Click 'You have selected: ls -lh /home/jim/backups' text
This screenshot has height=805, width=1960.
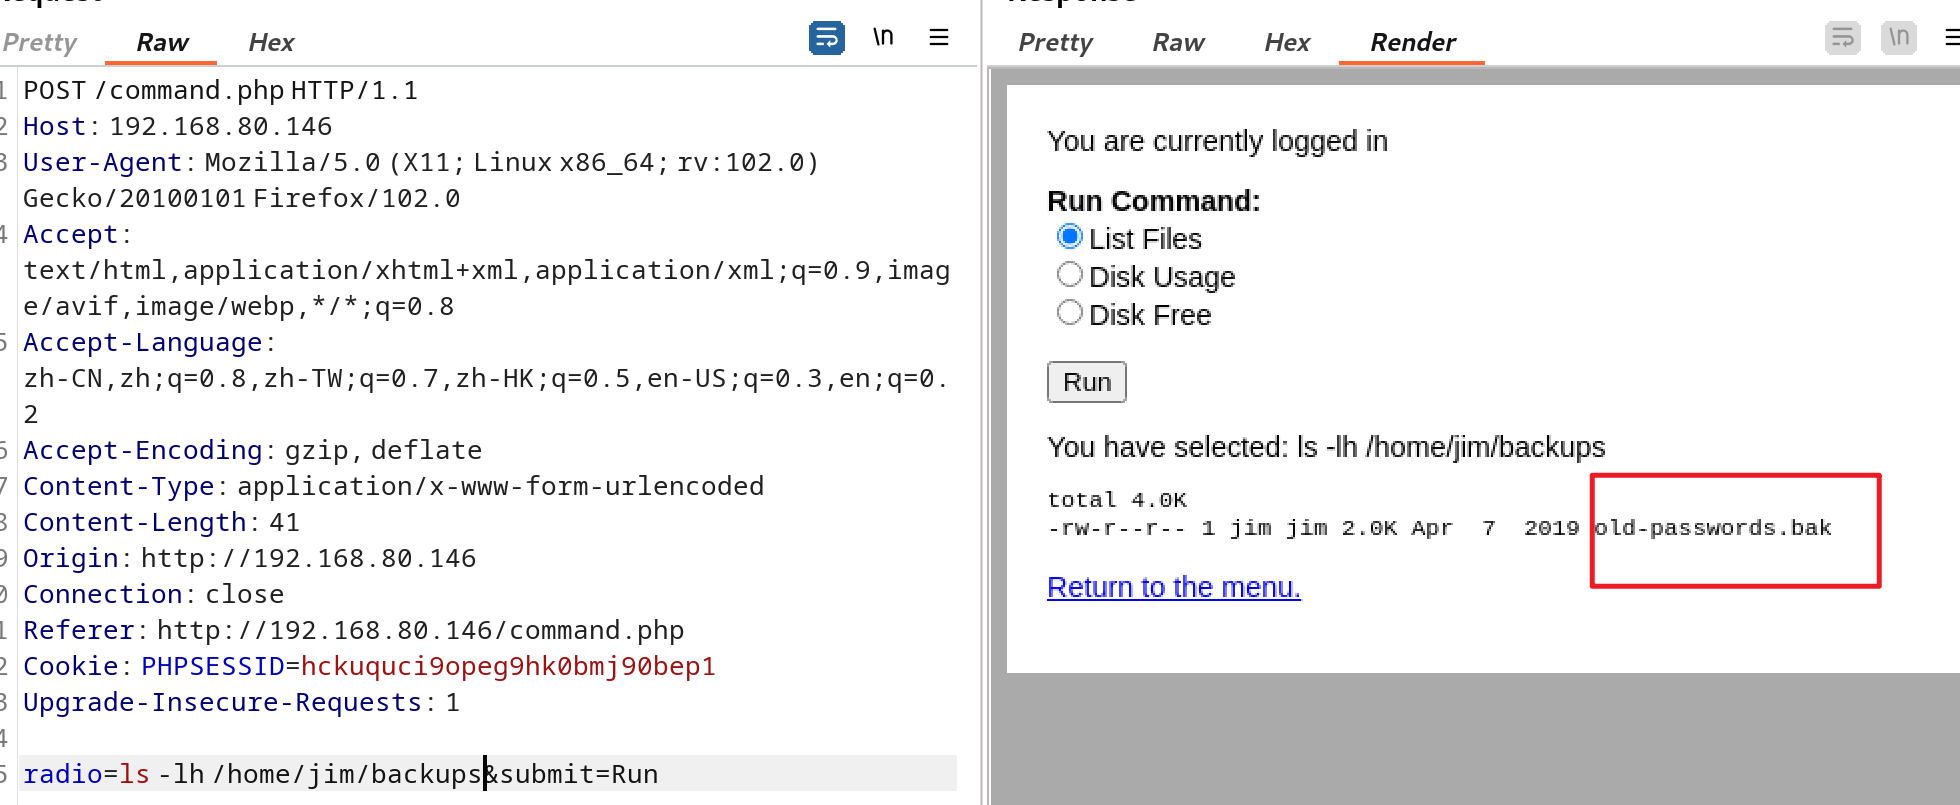(1326, 447)
